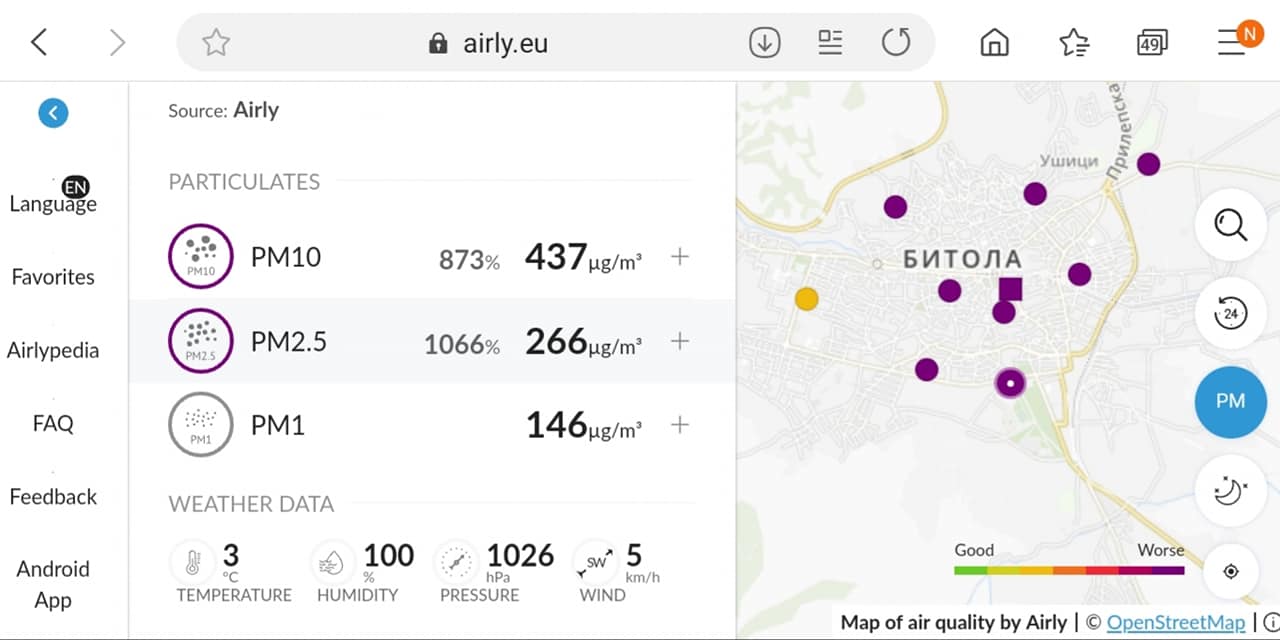Bookmark the page with star icon in address bar
The width and height of the screenshot is (1280, 640).
pyautogui.click(x=216, y=42)
